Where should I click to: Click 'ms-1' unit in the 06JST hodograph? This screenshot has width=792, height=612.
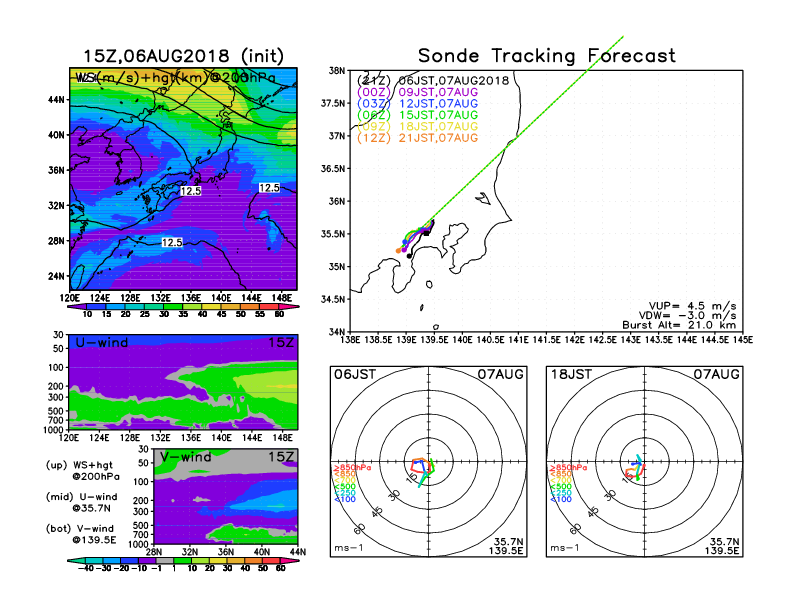coord(349,548)
